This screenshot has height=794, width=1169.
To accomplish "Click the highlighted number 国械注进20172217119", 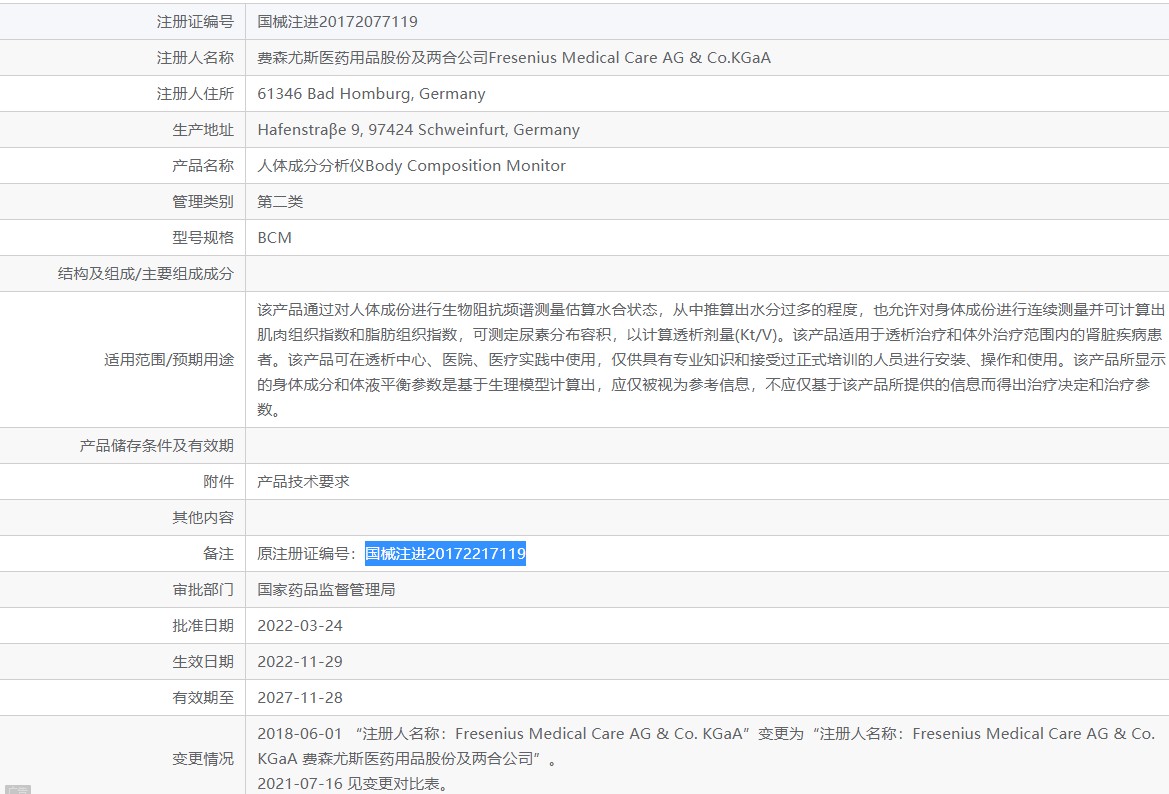I will tap(445, 553).
